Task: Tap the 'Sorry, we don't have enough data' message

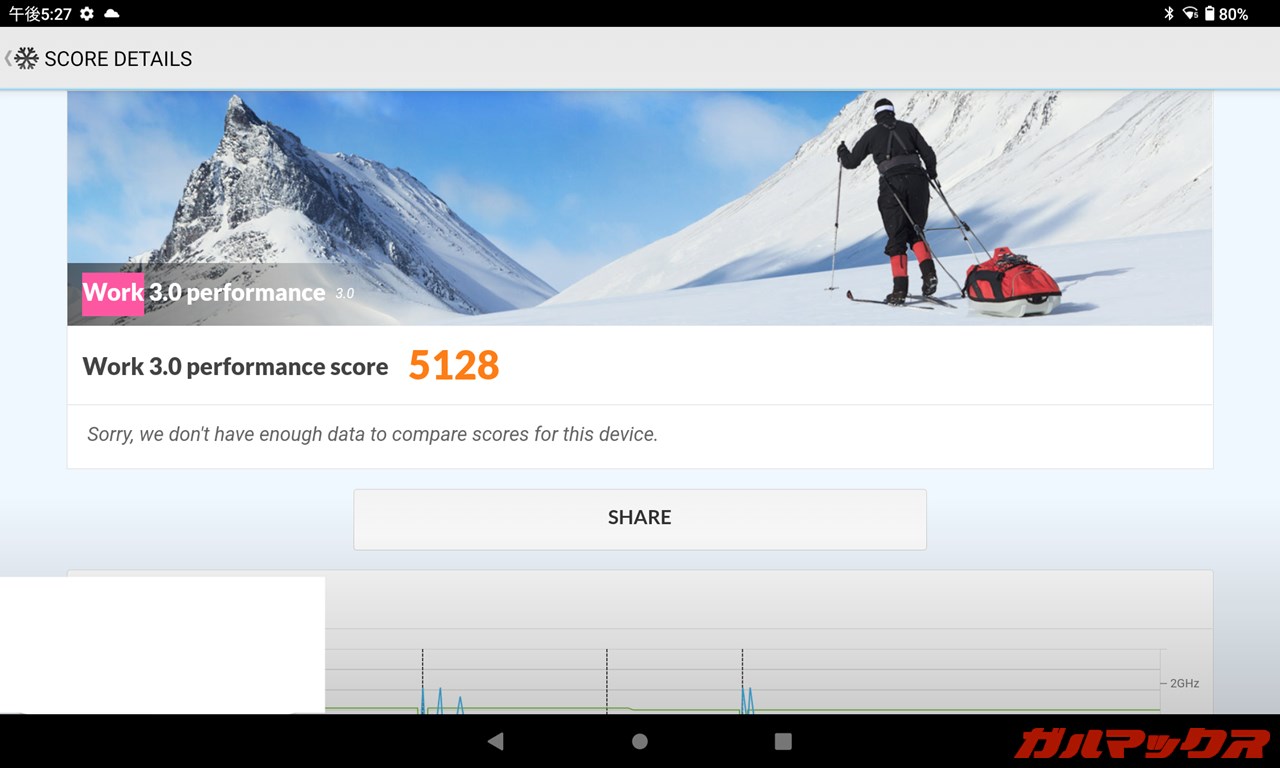Action: pos(372,434)
